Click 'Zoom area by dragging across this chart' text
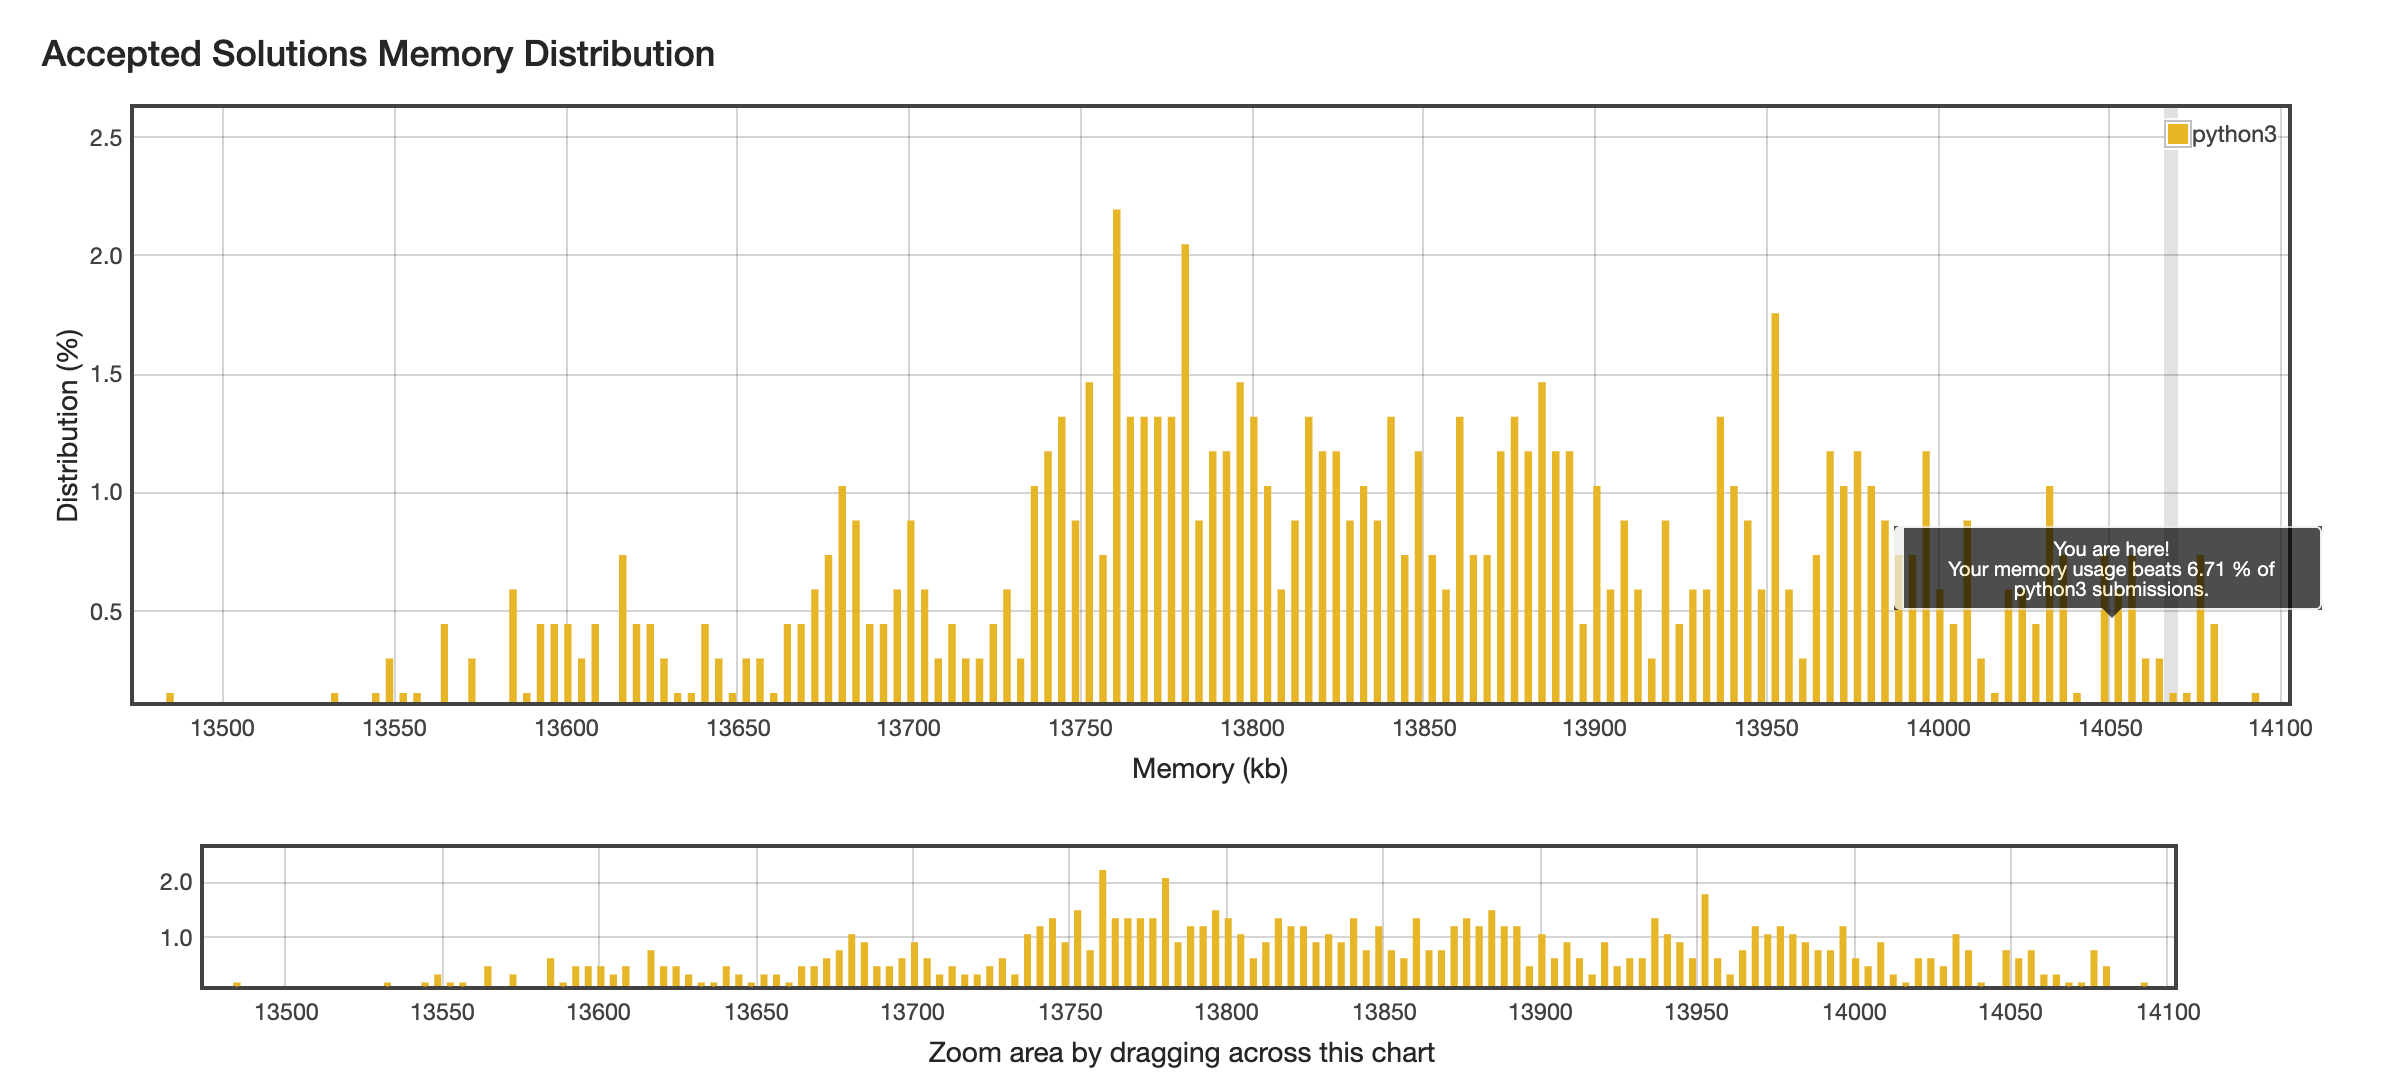This screenshot has width=2390, height=1086. click(x=1181, y=1052)
